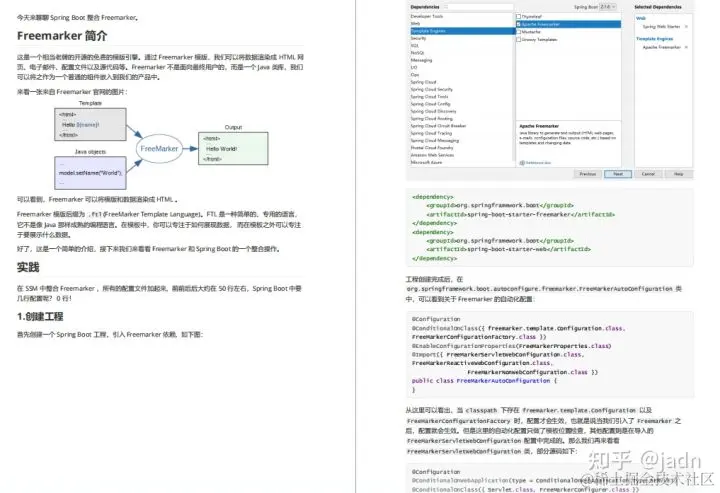The height and width of the screenshot is (493, 720).
Task: Open the Reference doc link
Action: (535, 163)
